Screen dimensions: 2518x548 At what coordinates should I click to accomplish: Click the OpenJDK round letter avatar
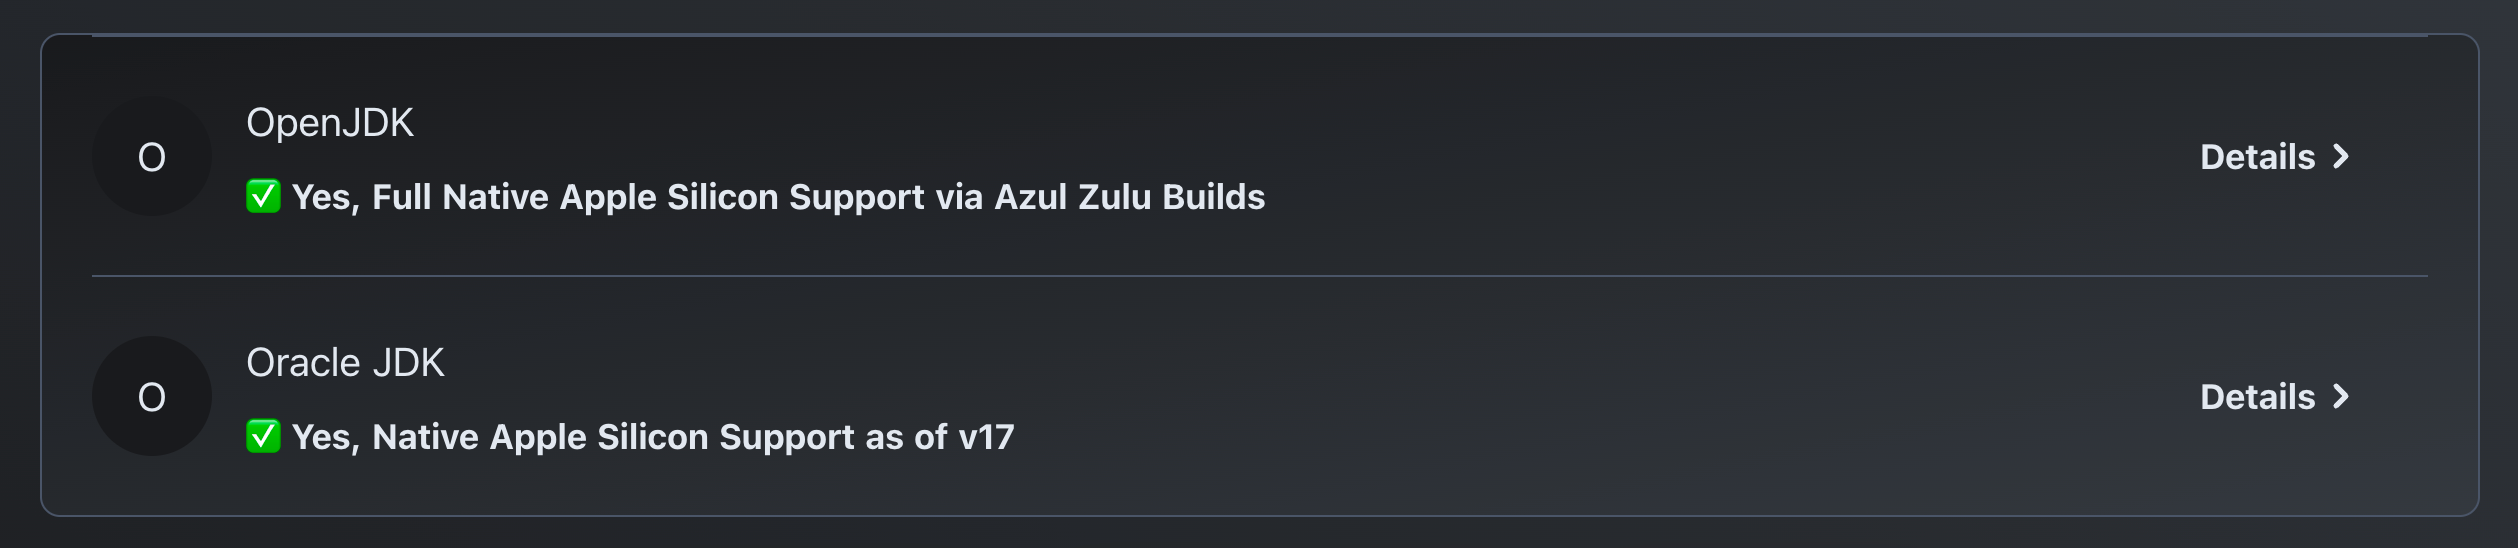click(152, 157)
